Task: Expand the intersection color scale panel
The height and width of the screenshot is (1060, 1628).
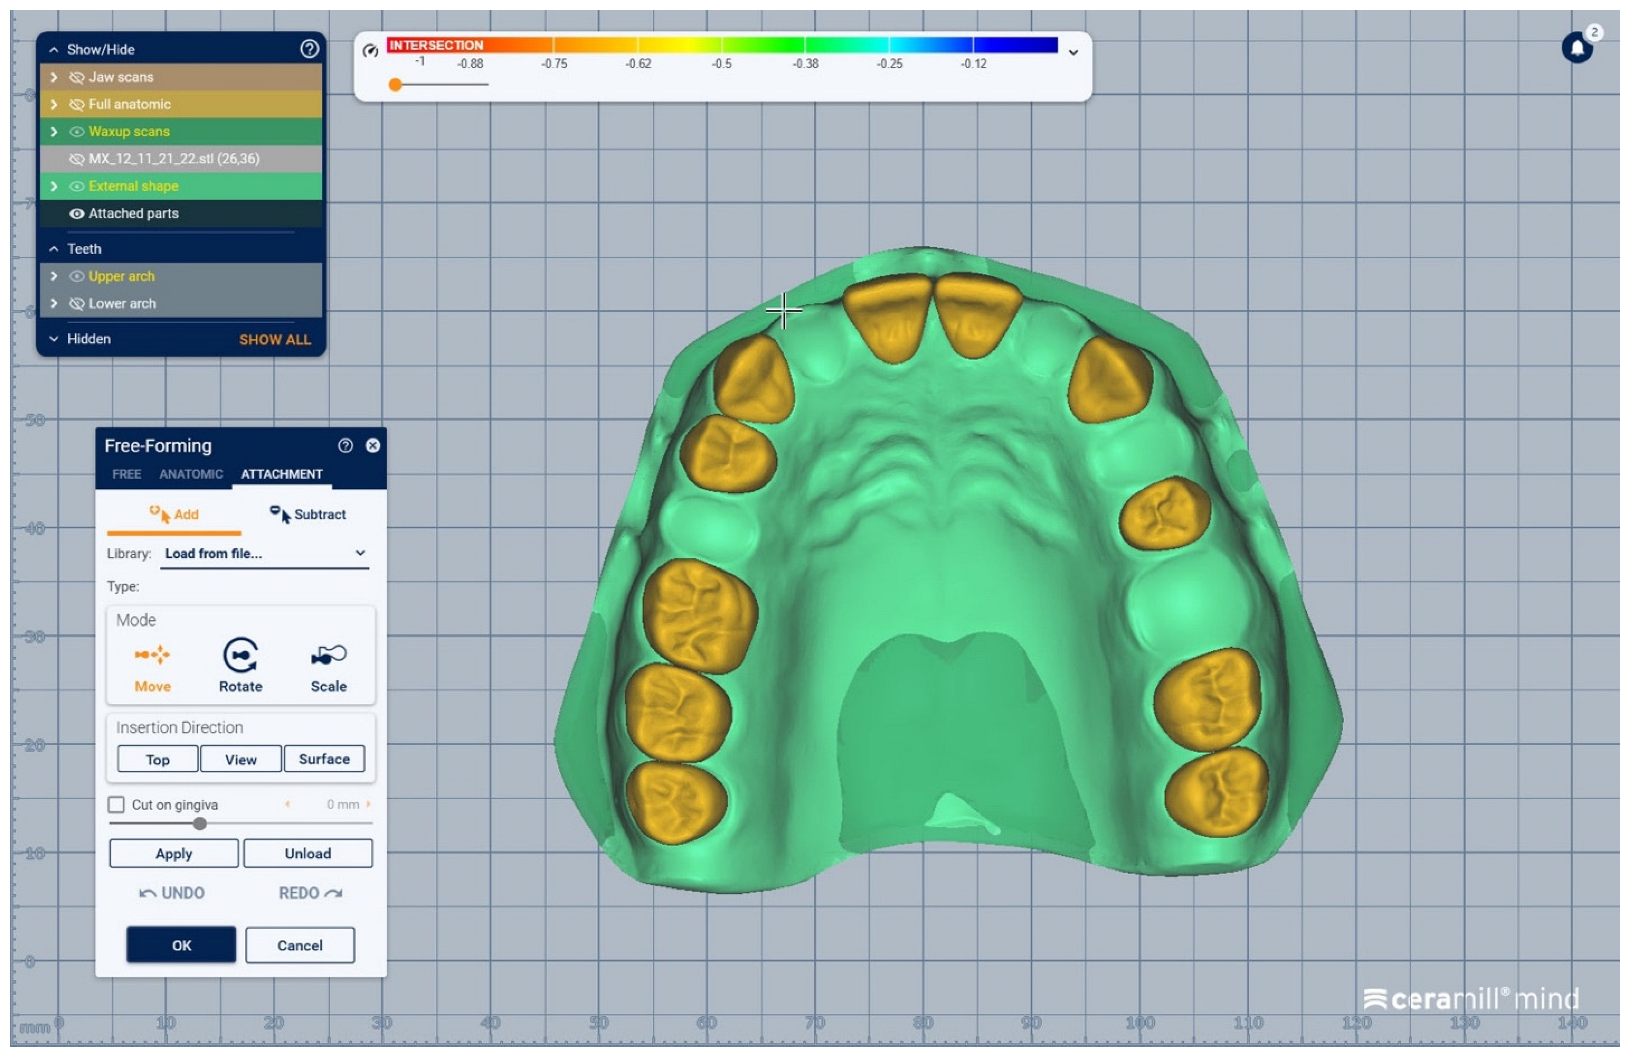Action: [1073, 52]
